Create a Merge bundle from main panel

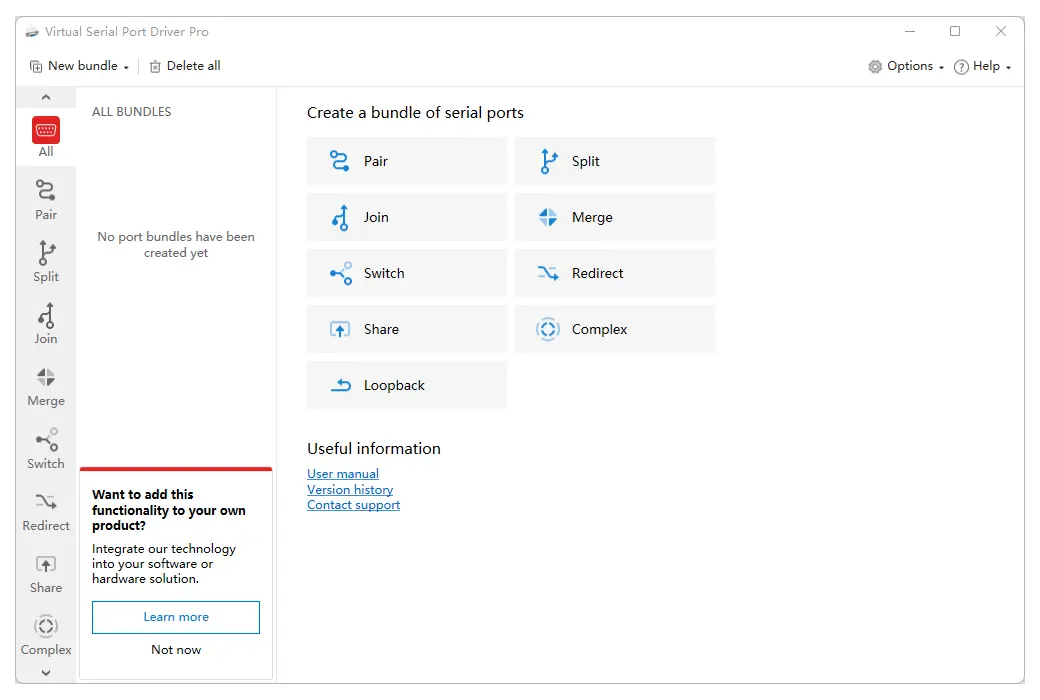click(x=615, y=217)
